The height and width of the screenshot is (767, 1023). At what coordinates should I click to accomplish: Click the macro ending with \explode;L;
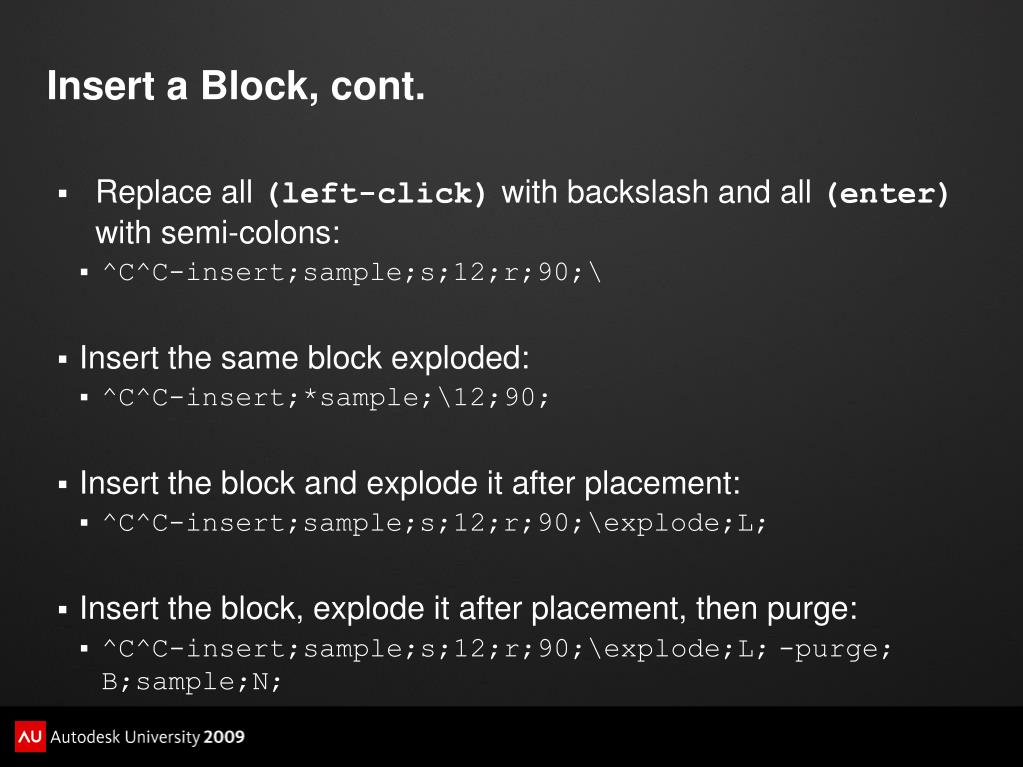point(435,522)
